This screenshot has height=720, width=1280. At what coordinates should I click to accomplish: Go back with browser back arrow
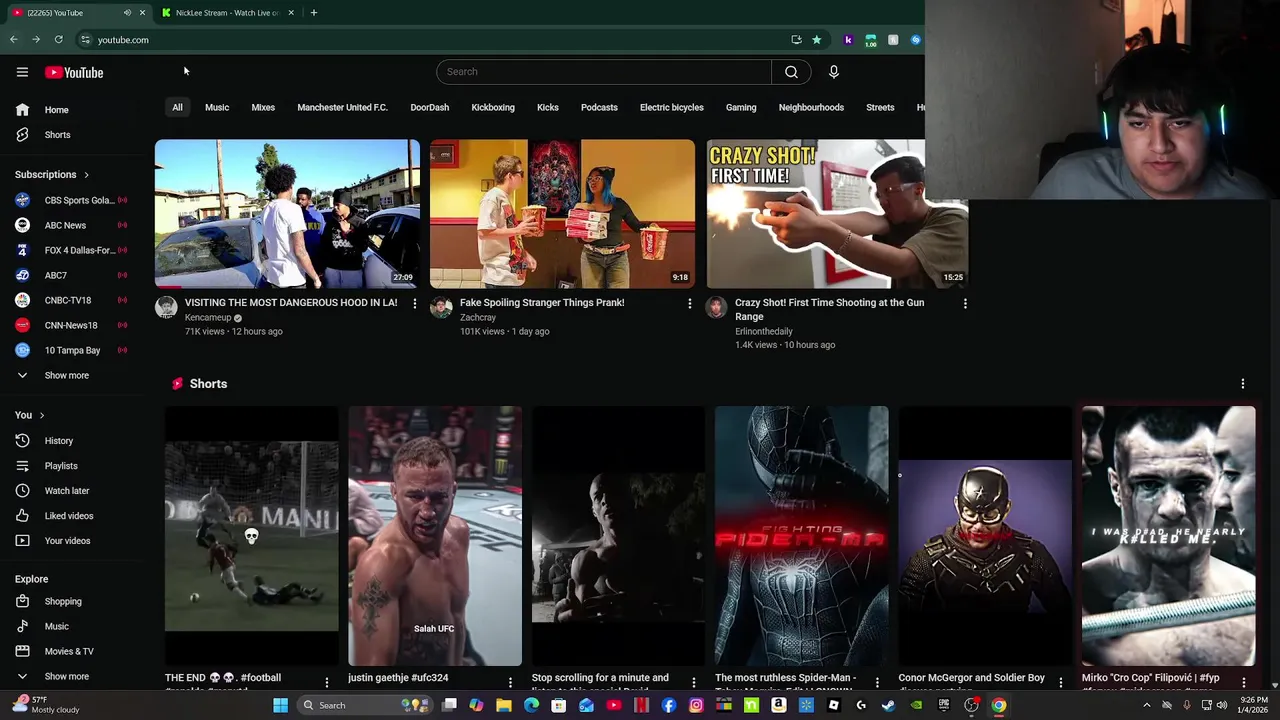click(14, 40)
